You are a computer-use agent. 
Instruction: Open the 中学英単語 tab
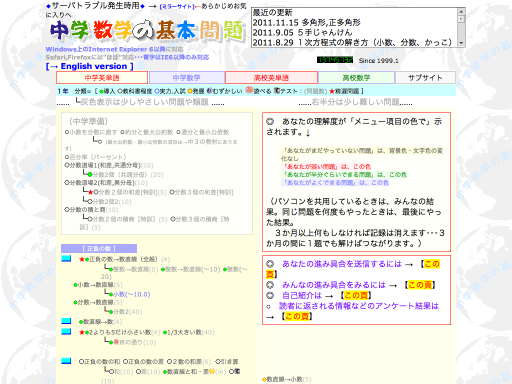click(x=102, y=78)
